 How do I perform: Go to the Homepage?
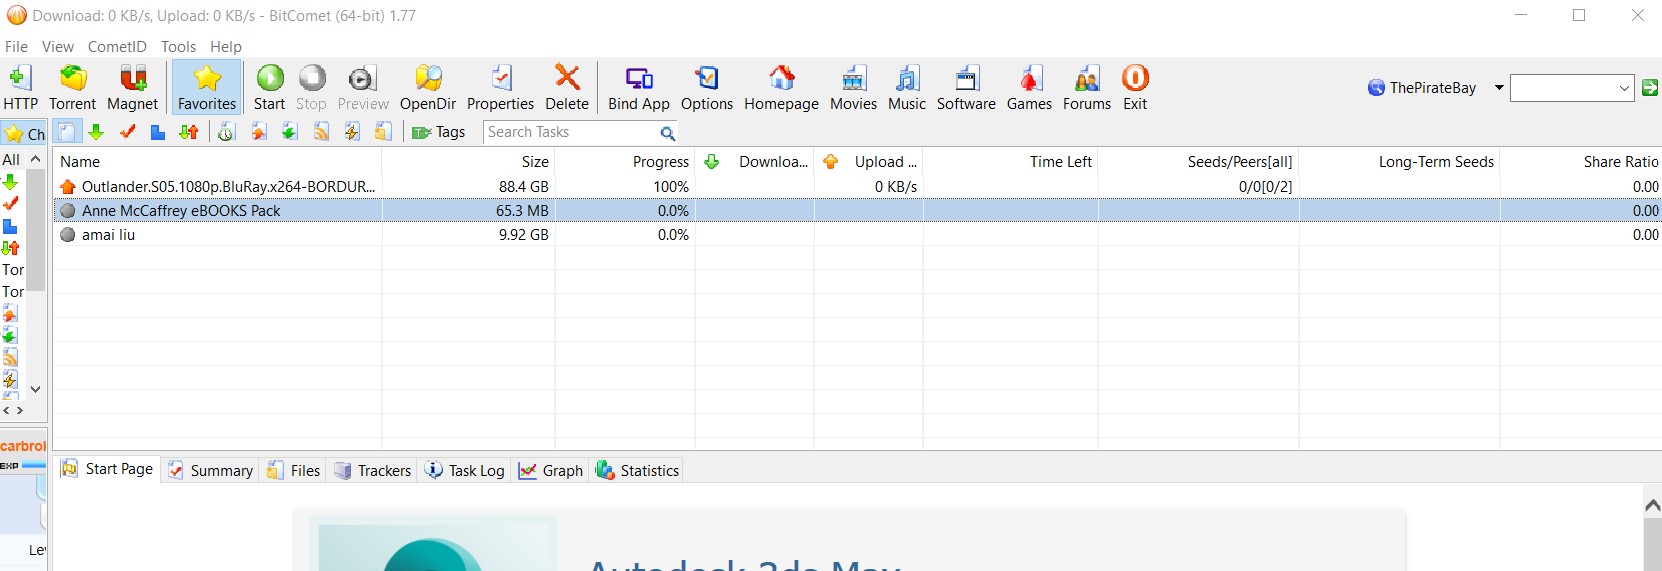pos(781,87)
